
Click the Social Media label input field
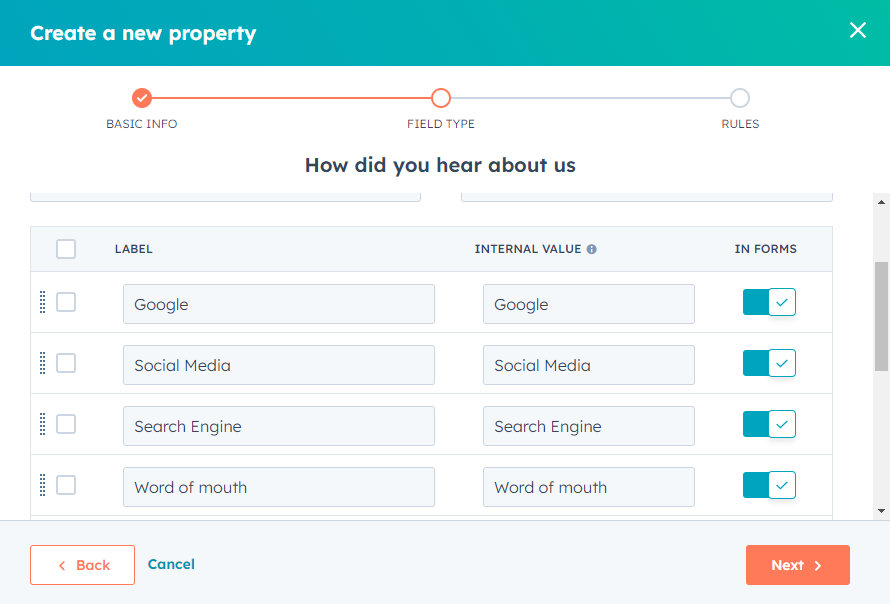(279, 365)
